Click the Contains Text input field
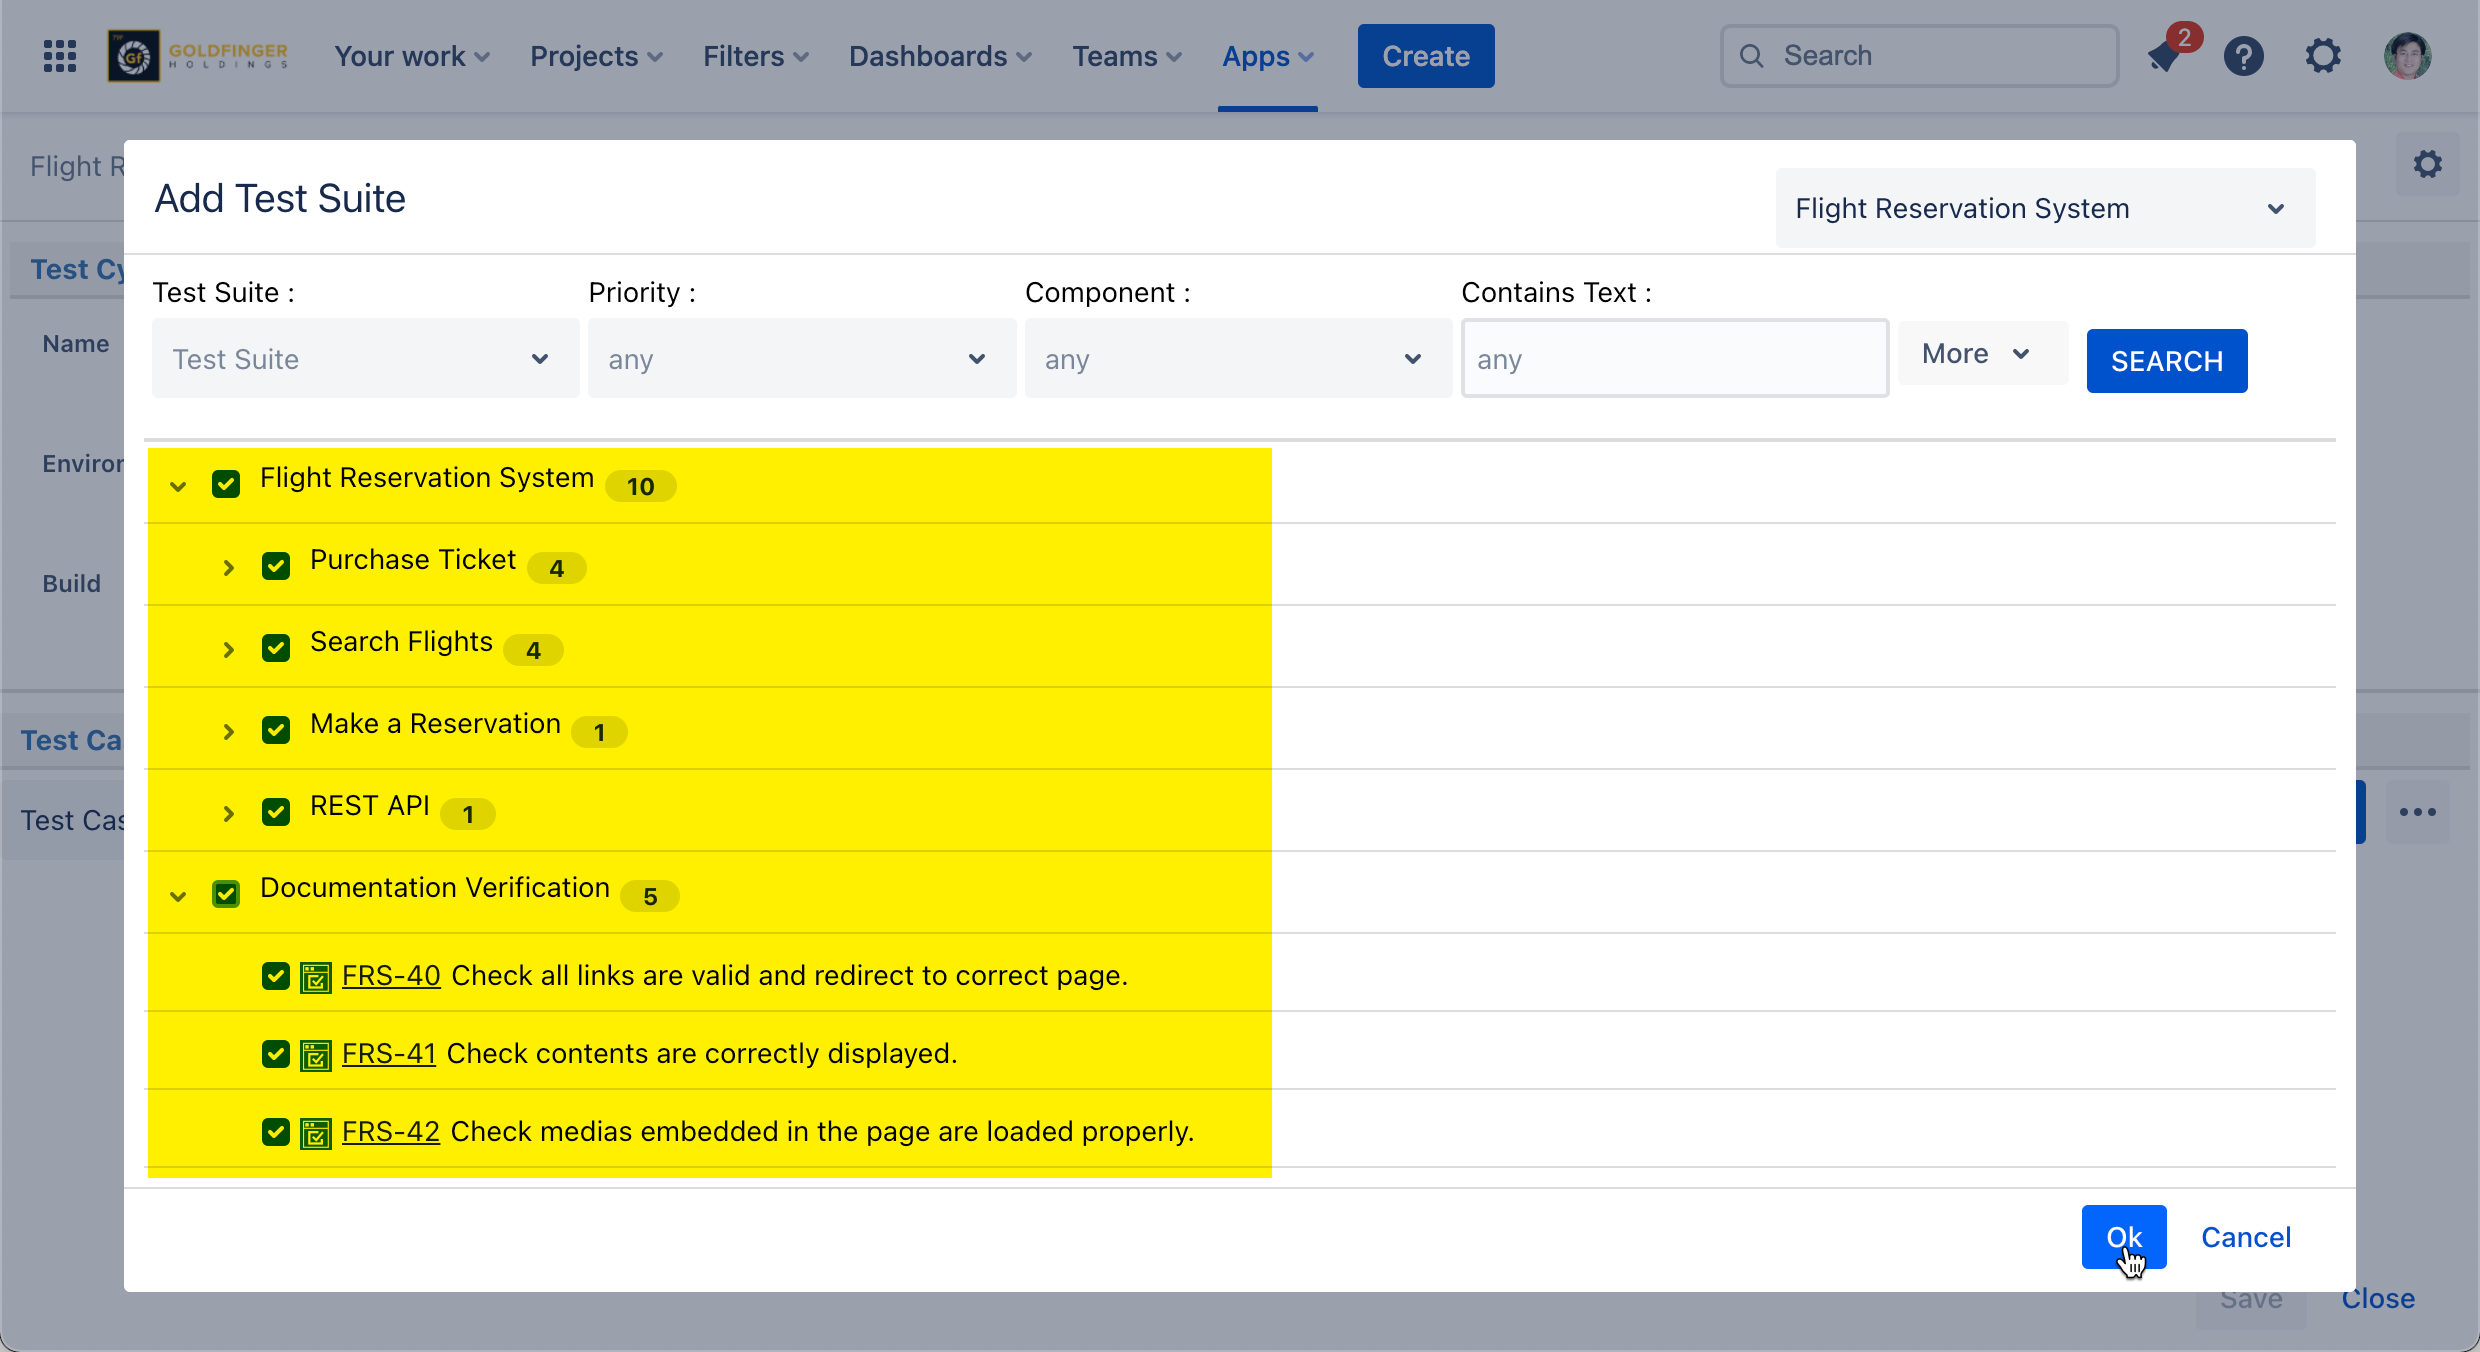Image resolution: width=2480 pixels, height=1352 pixels. [1674, 359]
